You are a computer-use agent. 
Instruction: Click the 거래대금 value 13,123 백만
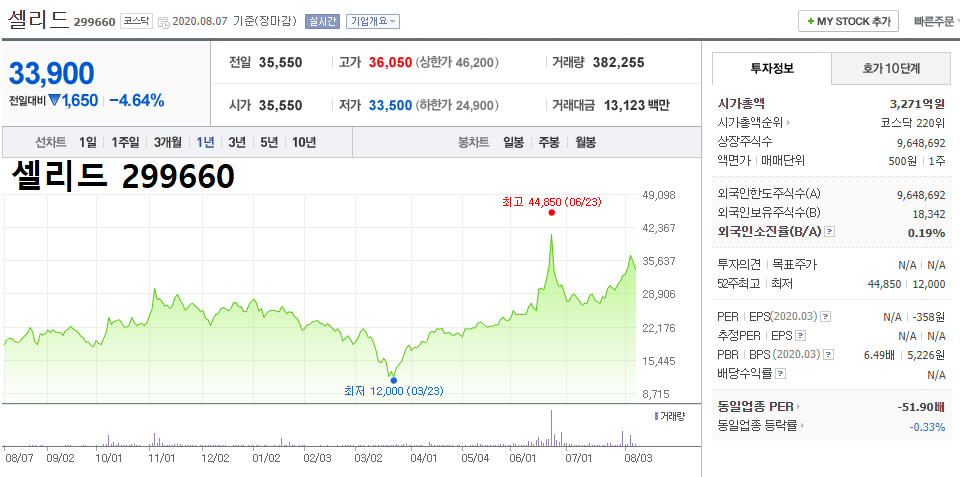(x=636, y=105)
